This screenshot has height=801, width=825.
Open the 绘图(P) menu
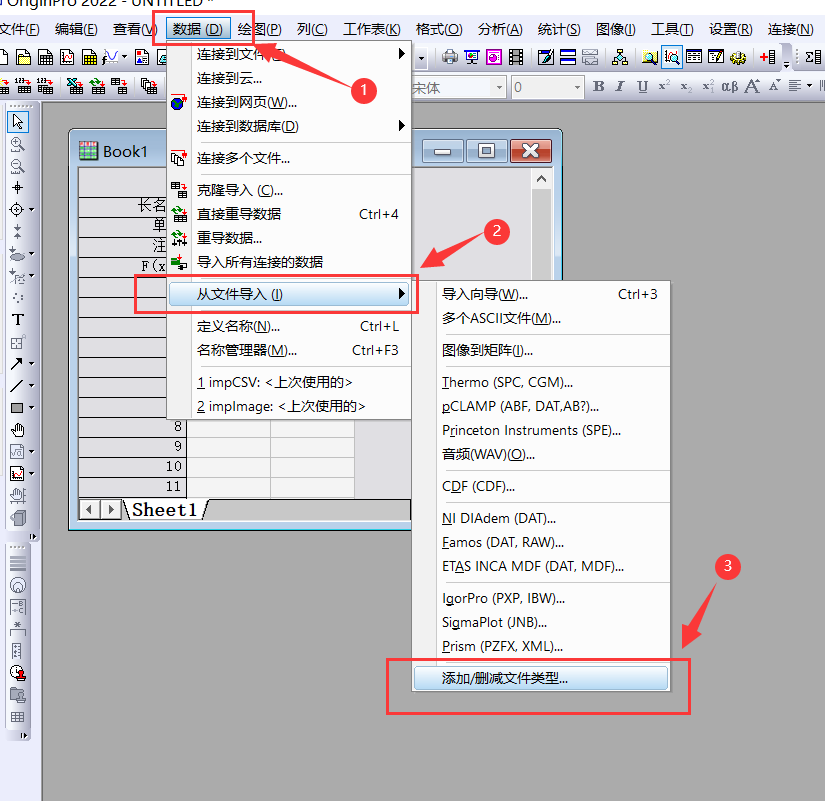[259, 29]
